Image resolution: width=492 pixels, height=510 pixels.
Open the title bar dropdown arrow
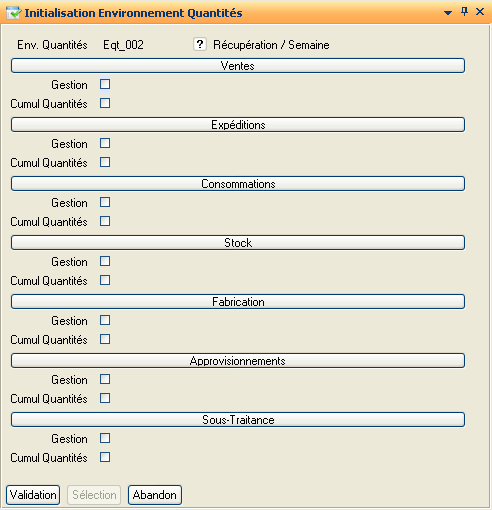click(x=448, y=13)
